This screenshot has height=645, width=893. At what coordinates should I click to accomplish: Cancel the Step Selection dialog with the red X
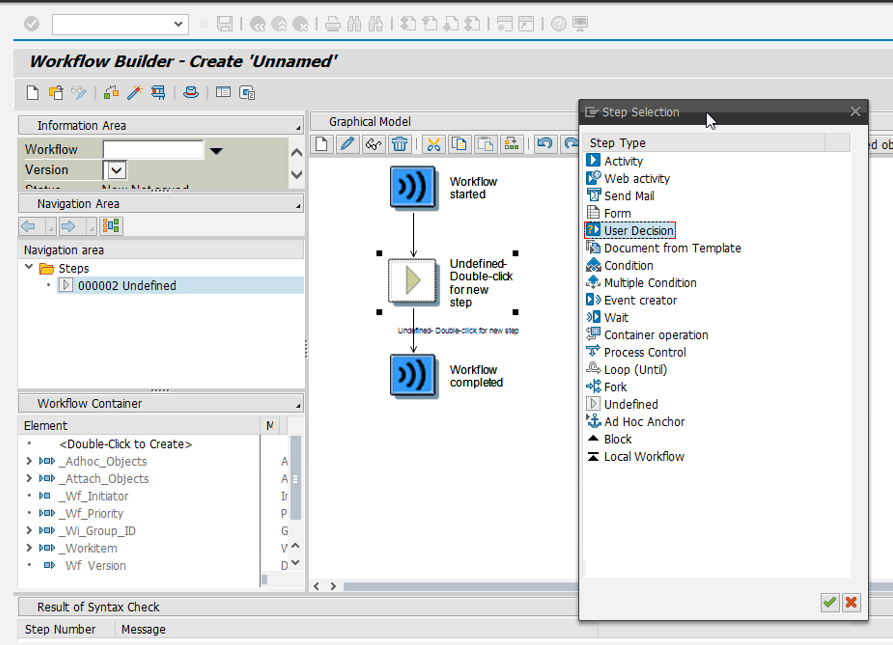[851, 602]
